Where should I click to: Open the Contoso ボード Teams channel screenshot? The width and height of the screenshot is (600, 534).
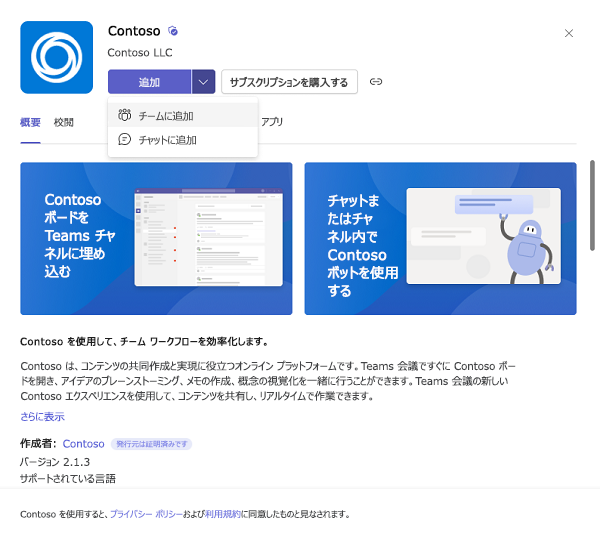point(156,239)
